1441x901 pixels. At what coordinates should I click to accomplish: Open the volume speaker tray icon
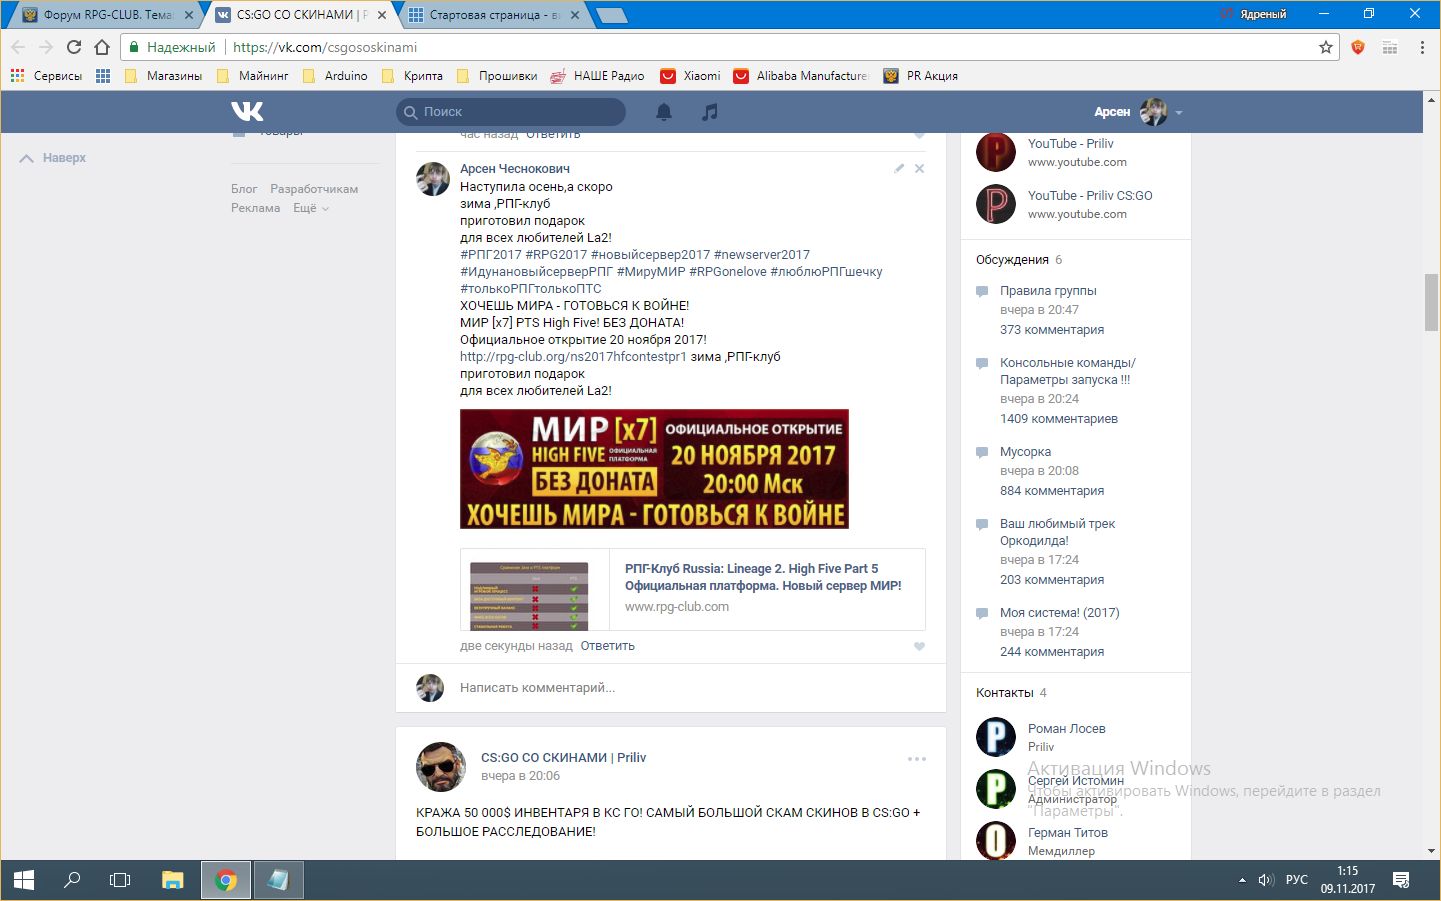point(1266,880)
